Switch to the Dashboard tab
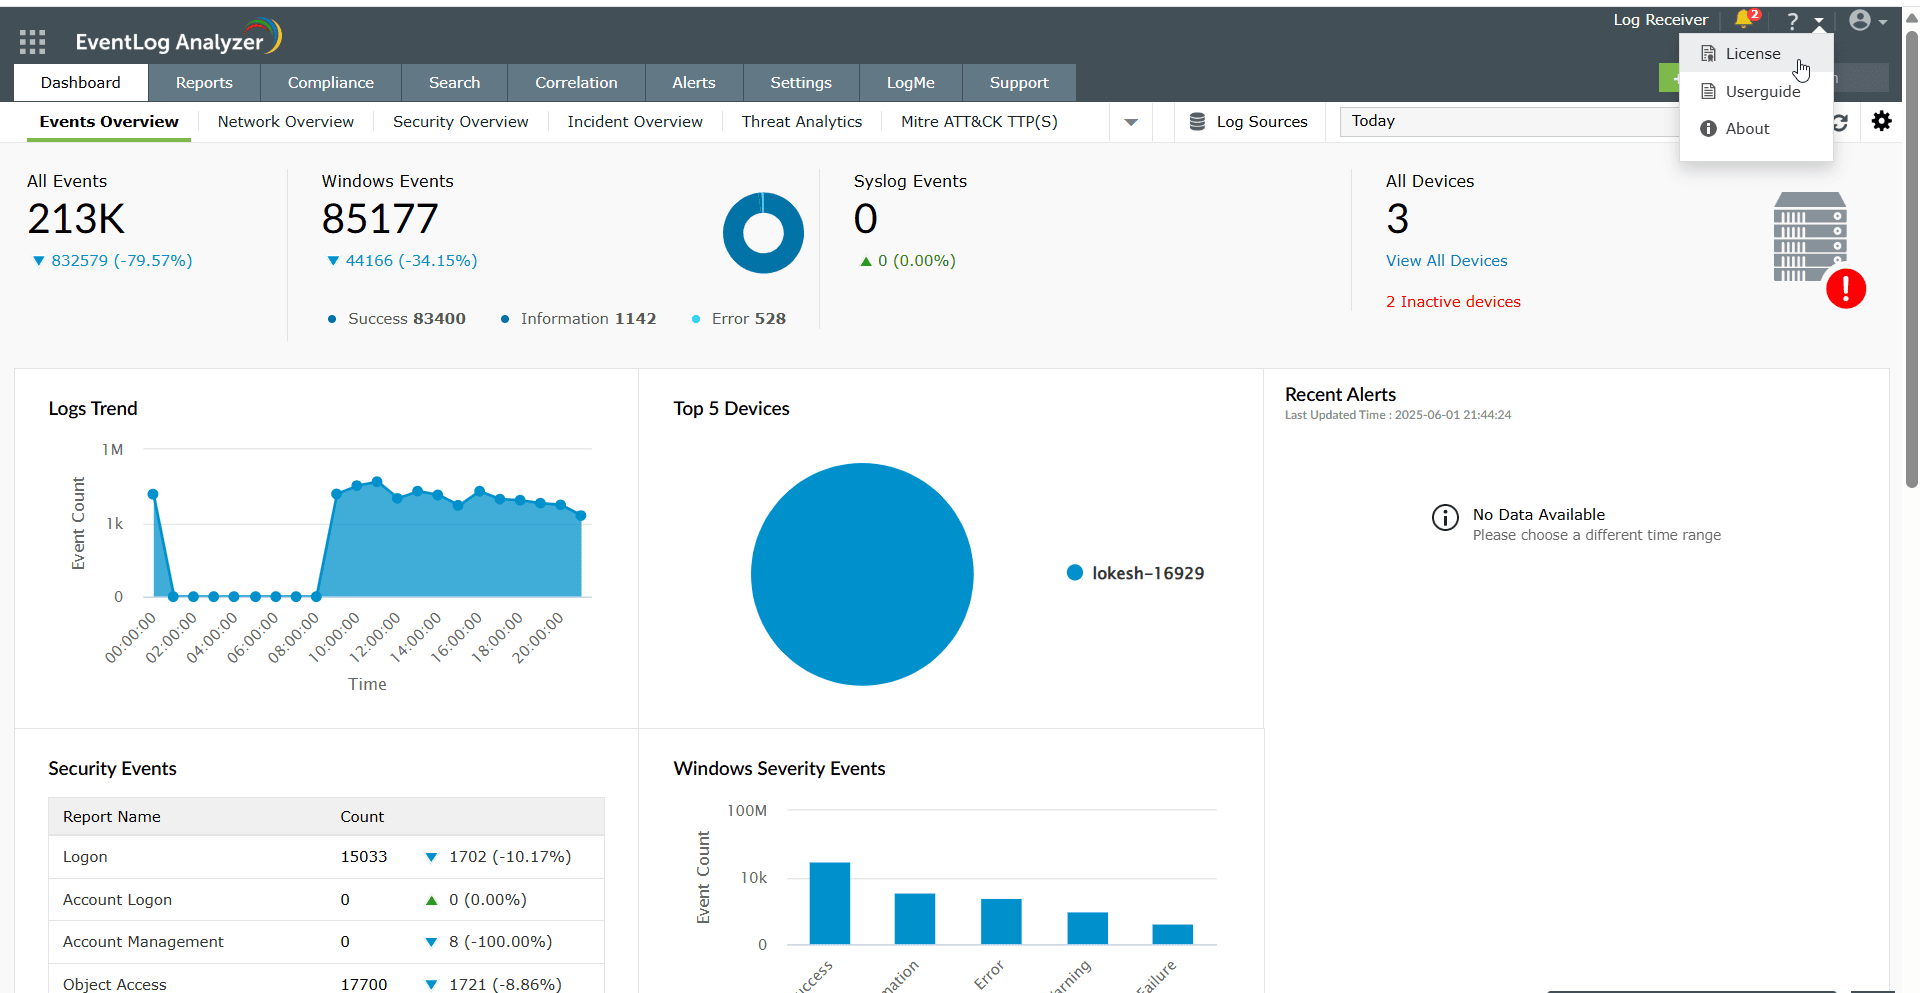Image resolution: width=1920 pixels, height=993 pixels. [x=81, y=83]
